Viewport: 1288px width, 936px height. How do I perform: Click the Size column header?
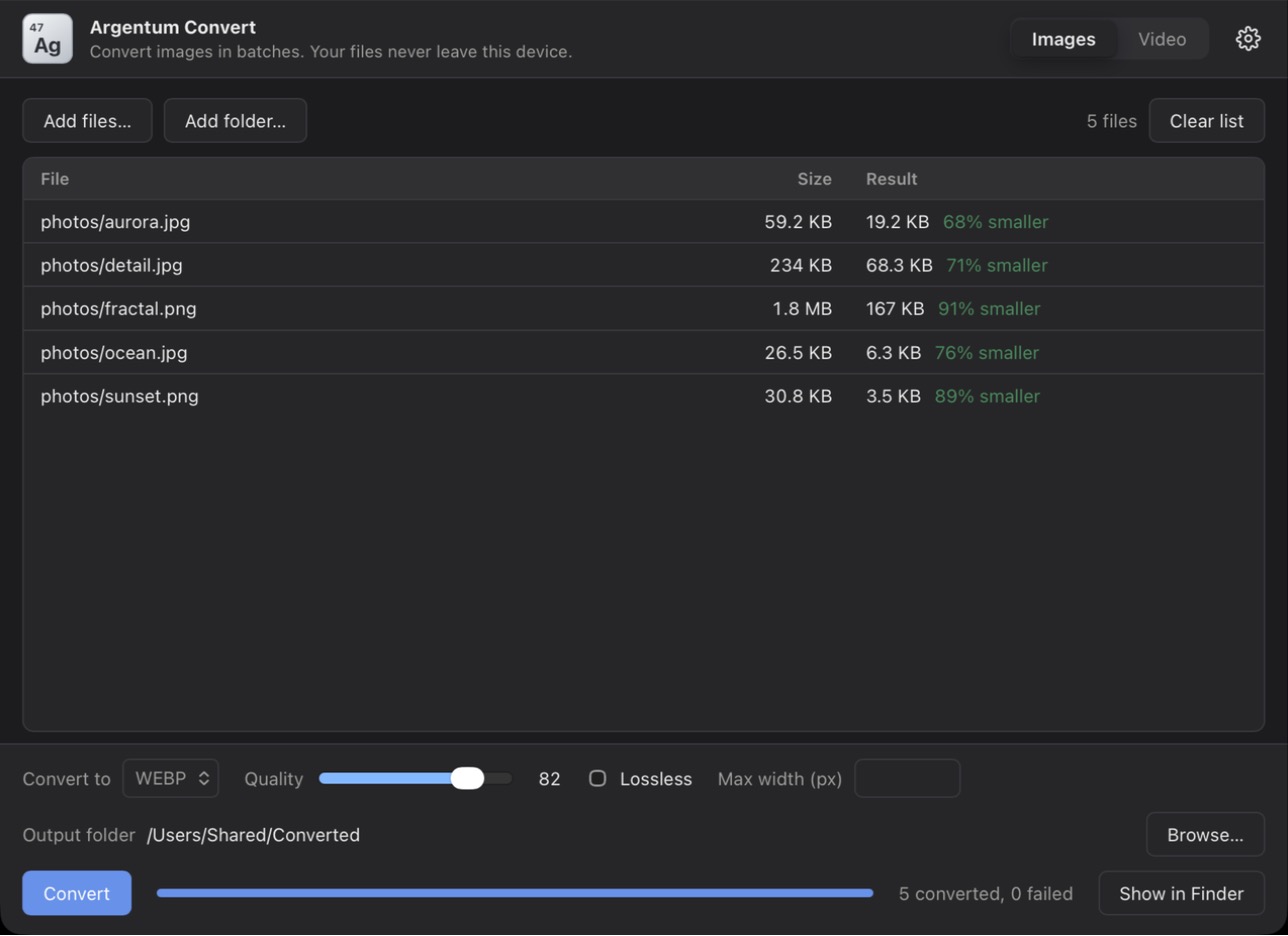click(x=814, y=179)
